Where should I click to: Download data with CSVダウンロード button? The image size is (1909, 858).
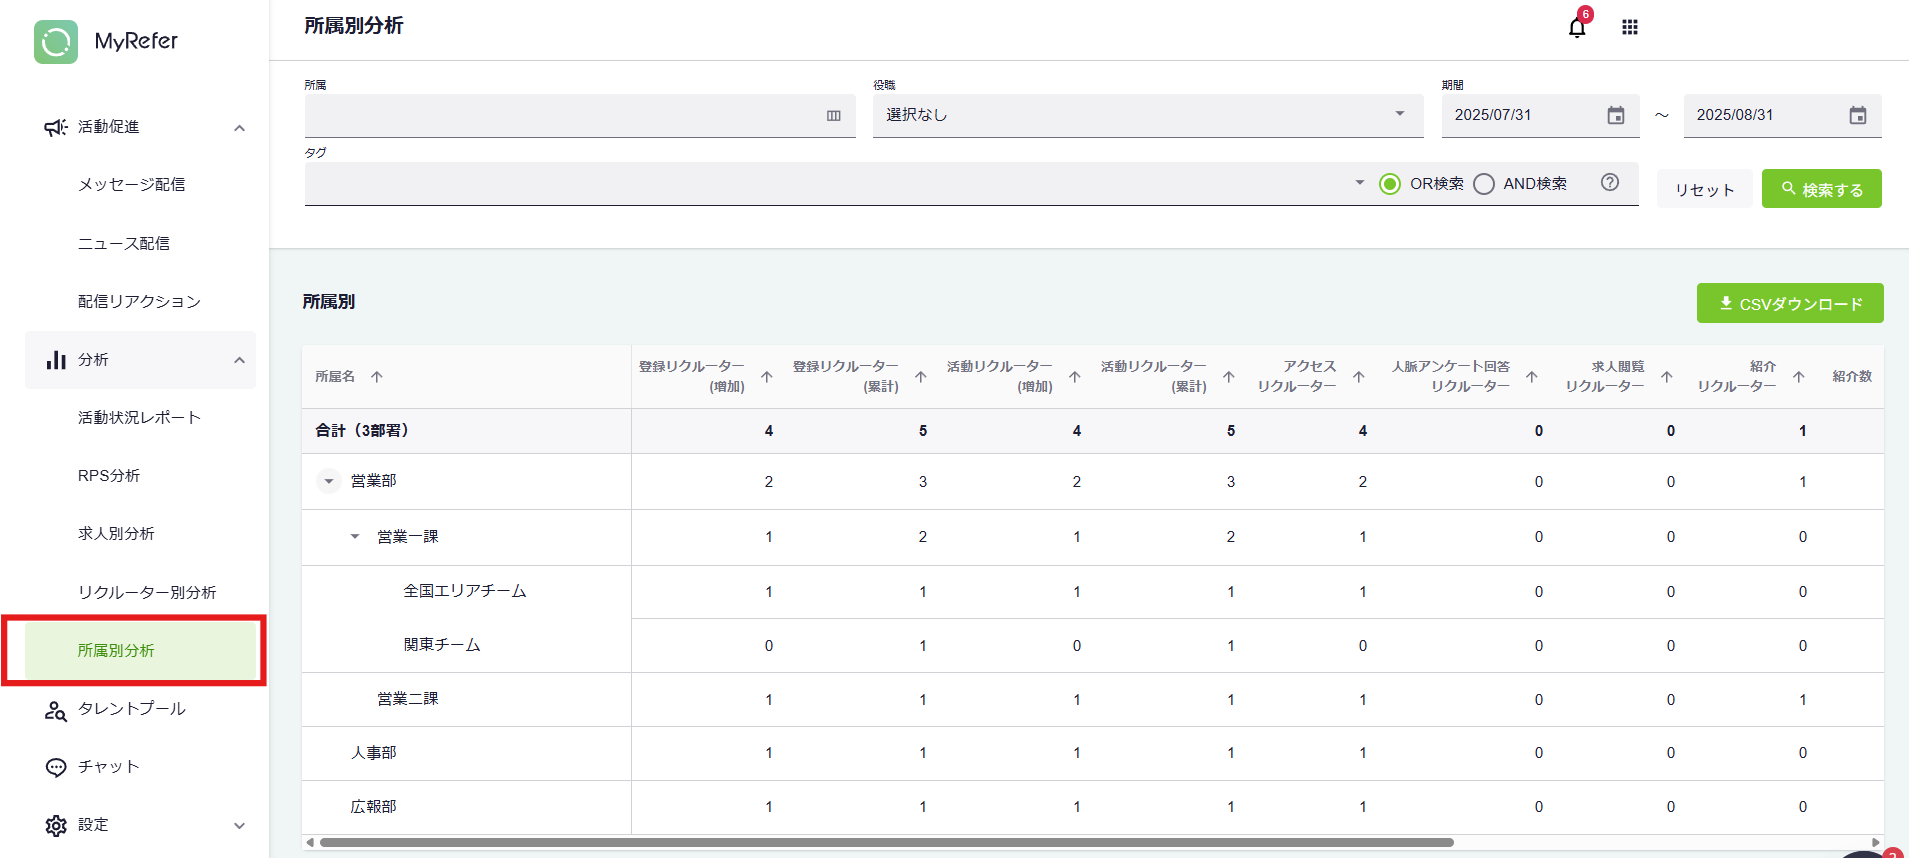1789,303
